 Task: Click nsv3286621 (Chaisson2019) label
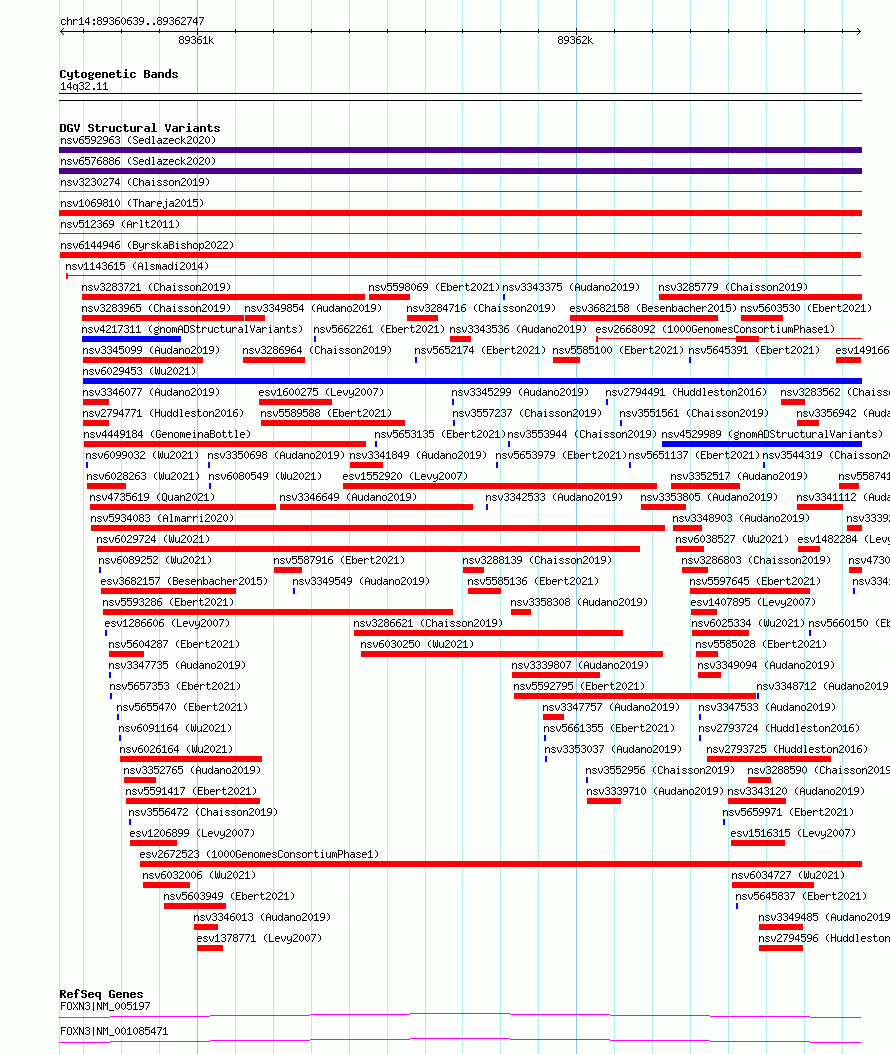point(428,623)
